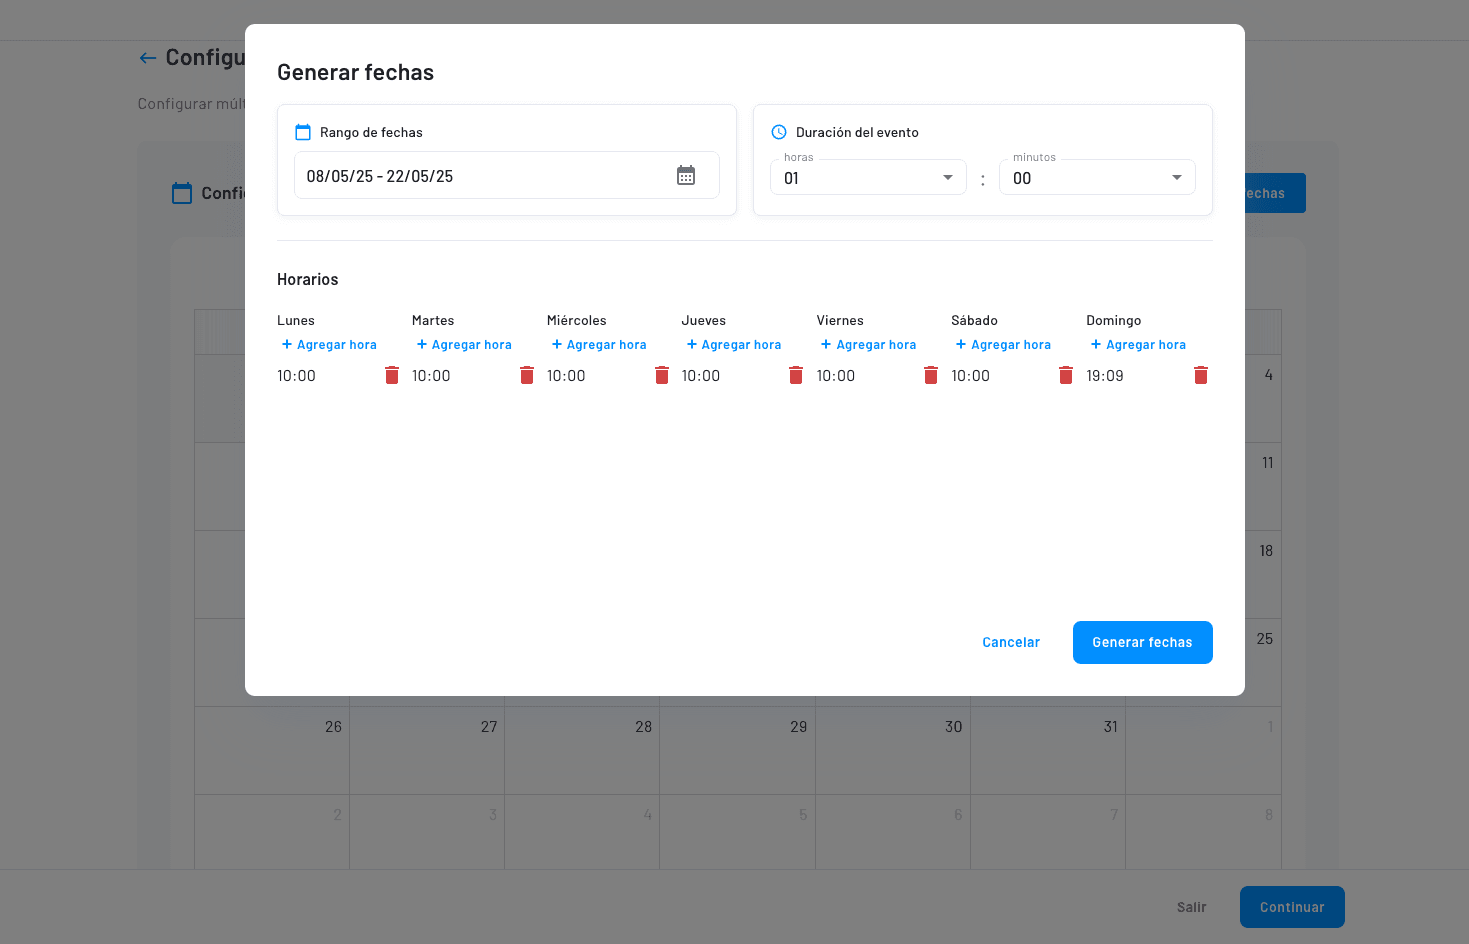Click the date range field 08/05/25 - 22/05/25
The height and width of the screenshot is (944, 1469).
pyautogui.click(x=507, y=175)
